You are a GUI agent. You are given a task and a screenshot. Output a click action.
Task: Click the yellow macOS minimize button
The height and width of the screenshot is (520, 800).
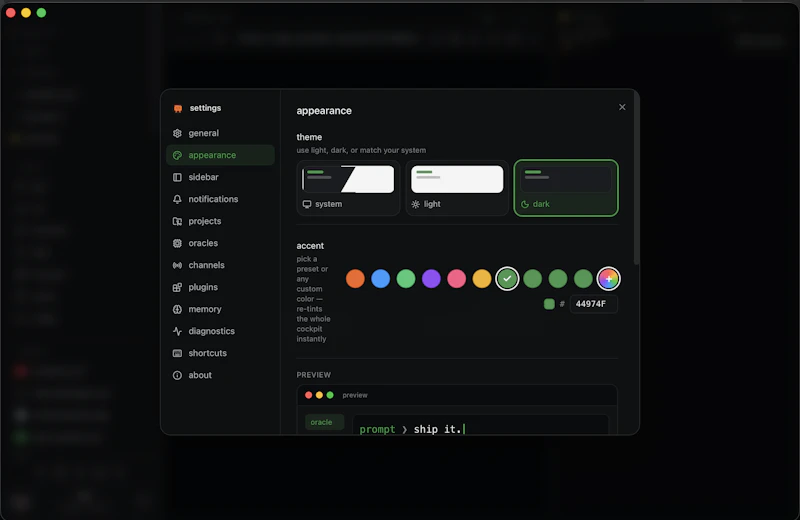click(x=26, y=13)
